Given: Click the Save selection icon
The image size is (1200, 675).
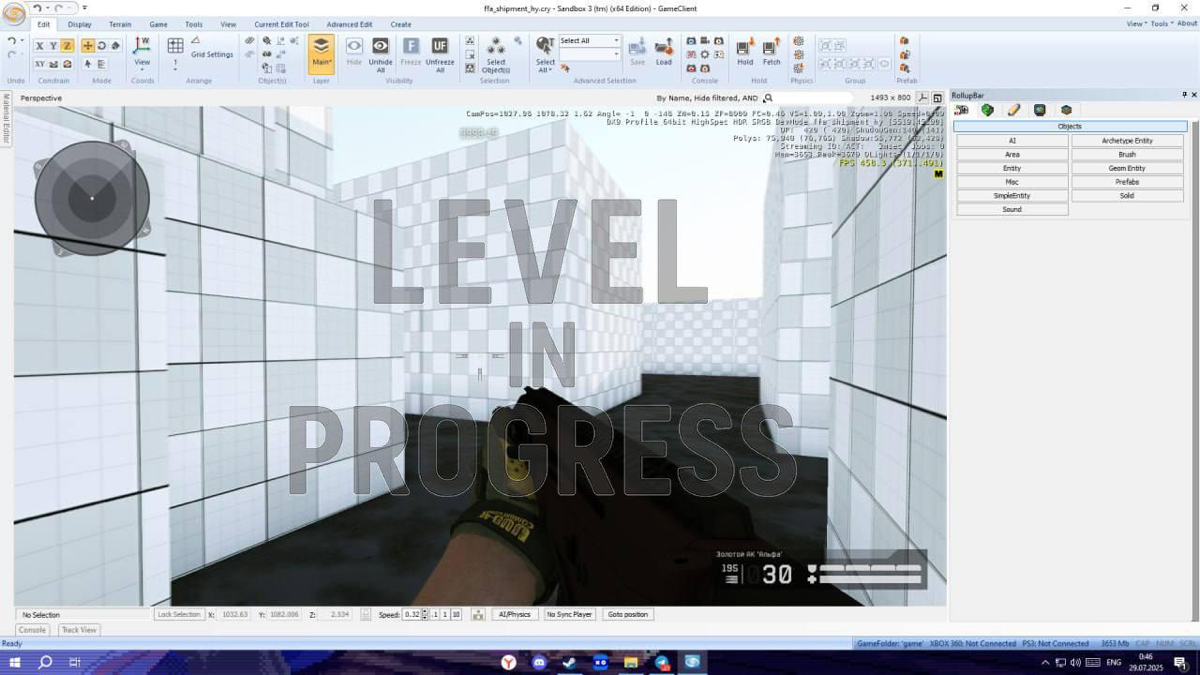Looking at the screenshot, I should tap(637, 47).
